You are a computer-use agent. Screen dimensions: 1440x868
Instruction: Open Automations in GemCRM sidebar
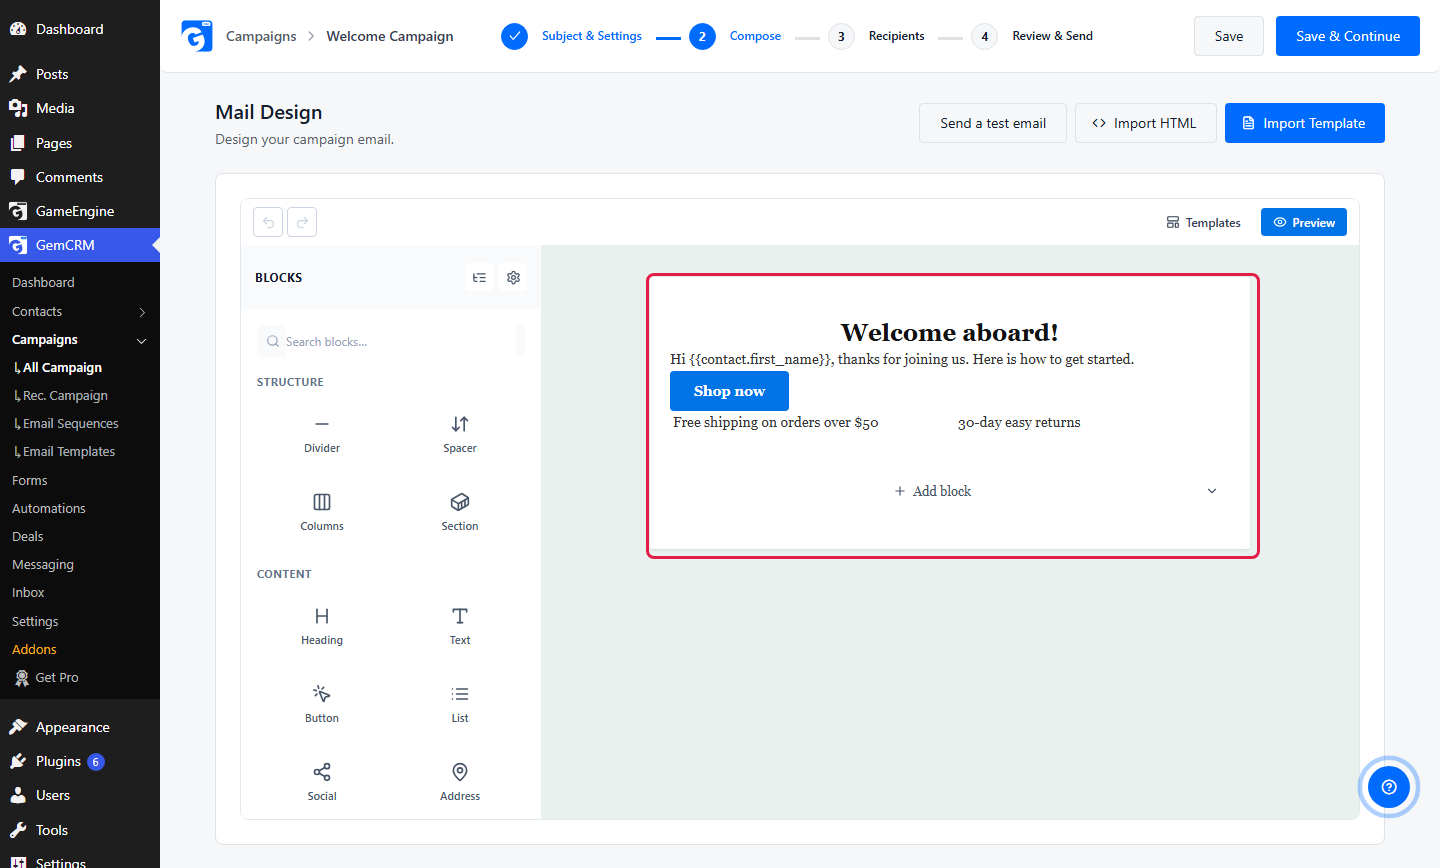tap(49, 509)
